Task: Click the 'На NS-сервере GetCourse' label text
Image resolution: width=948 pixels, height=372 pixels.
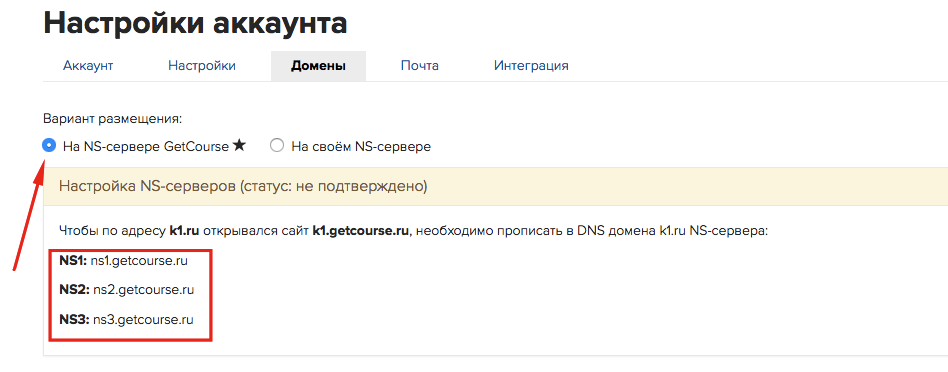Action: coord(146,146)
